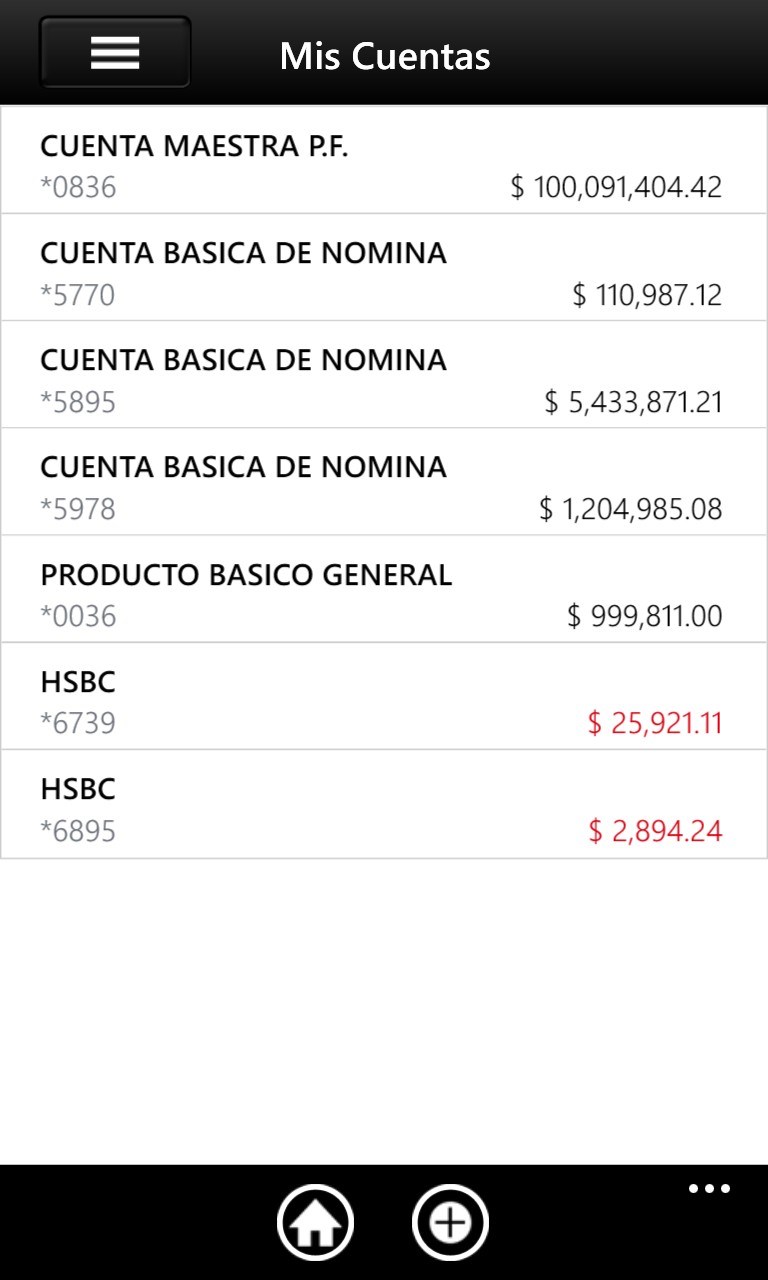Tap the home icon in bottom bar
This screenshot has height=1280, width=768.
[x=315, y=1222]
